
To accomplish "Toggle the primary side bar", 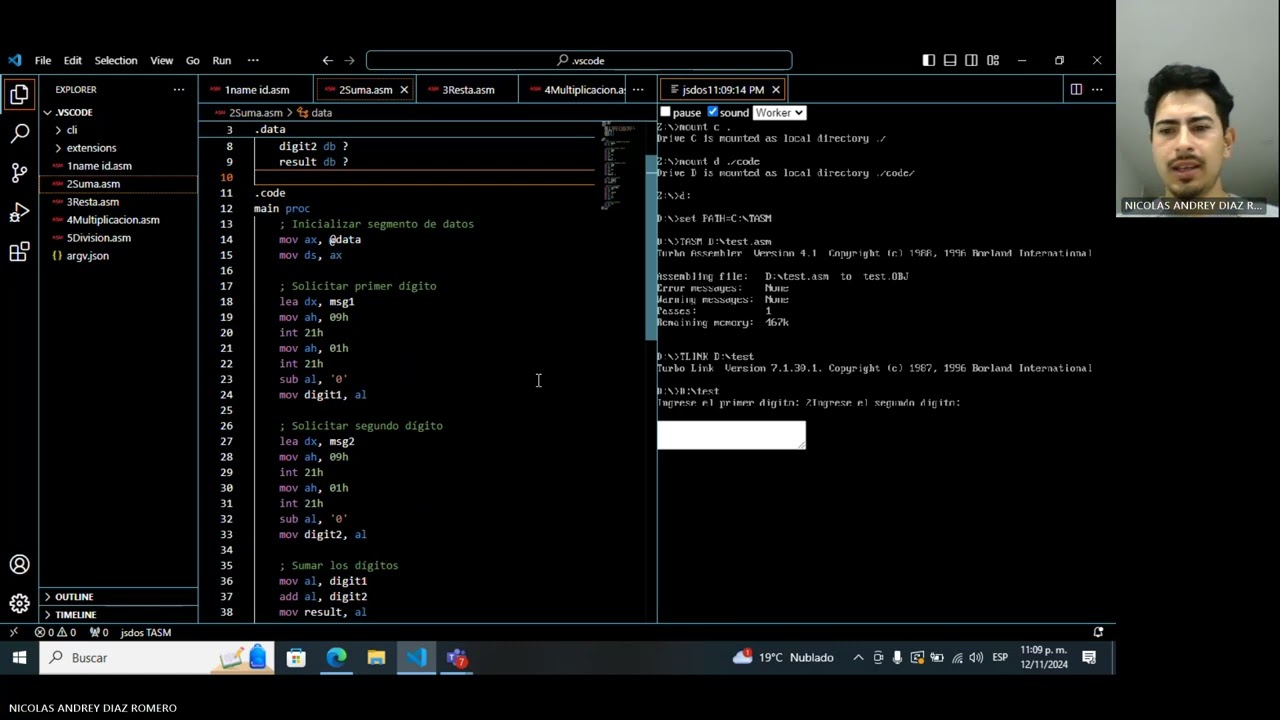I will pyautogui.click(x=929, y=60).
